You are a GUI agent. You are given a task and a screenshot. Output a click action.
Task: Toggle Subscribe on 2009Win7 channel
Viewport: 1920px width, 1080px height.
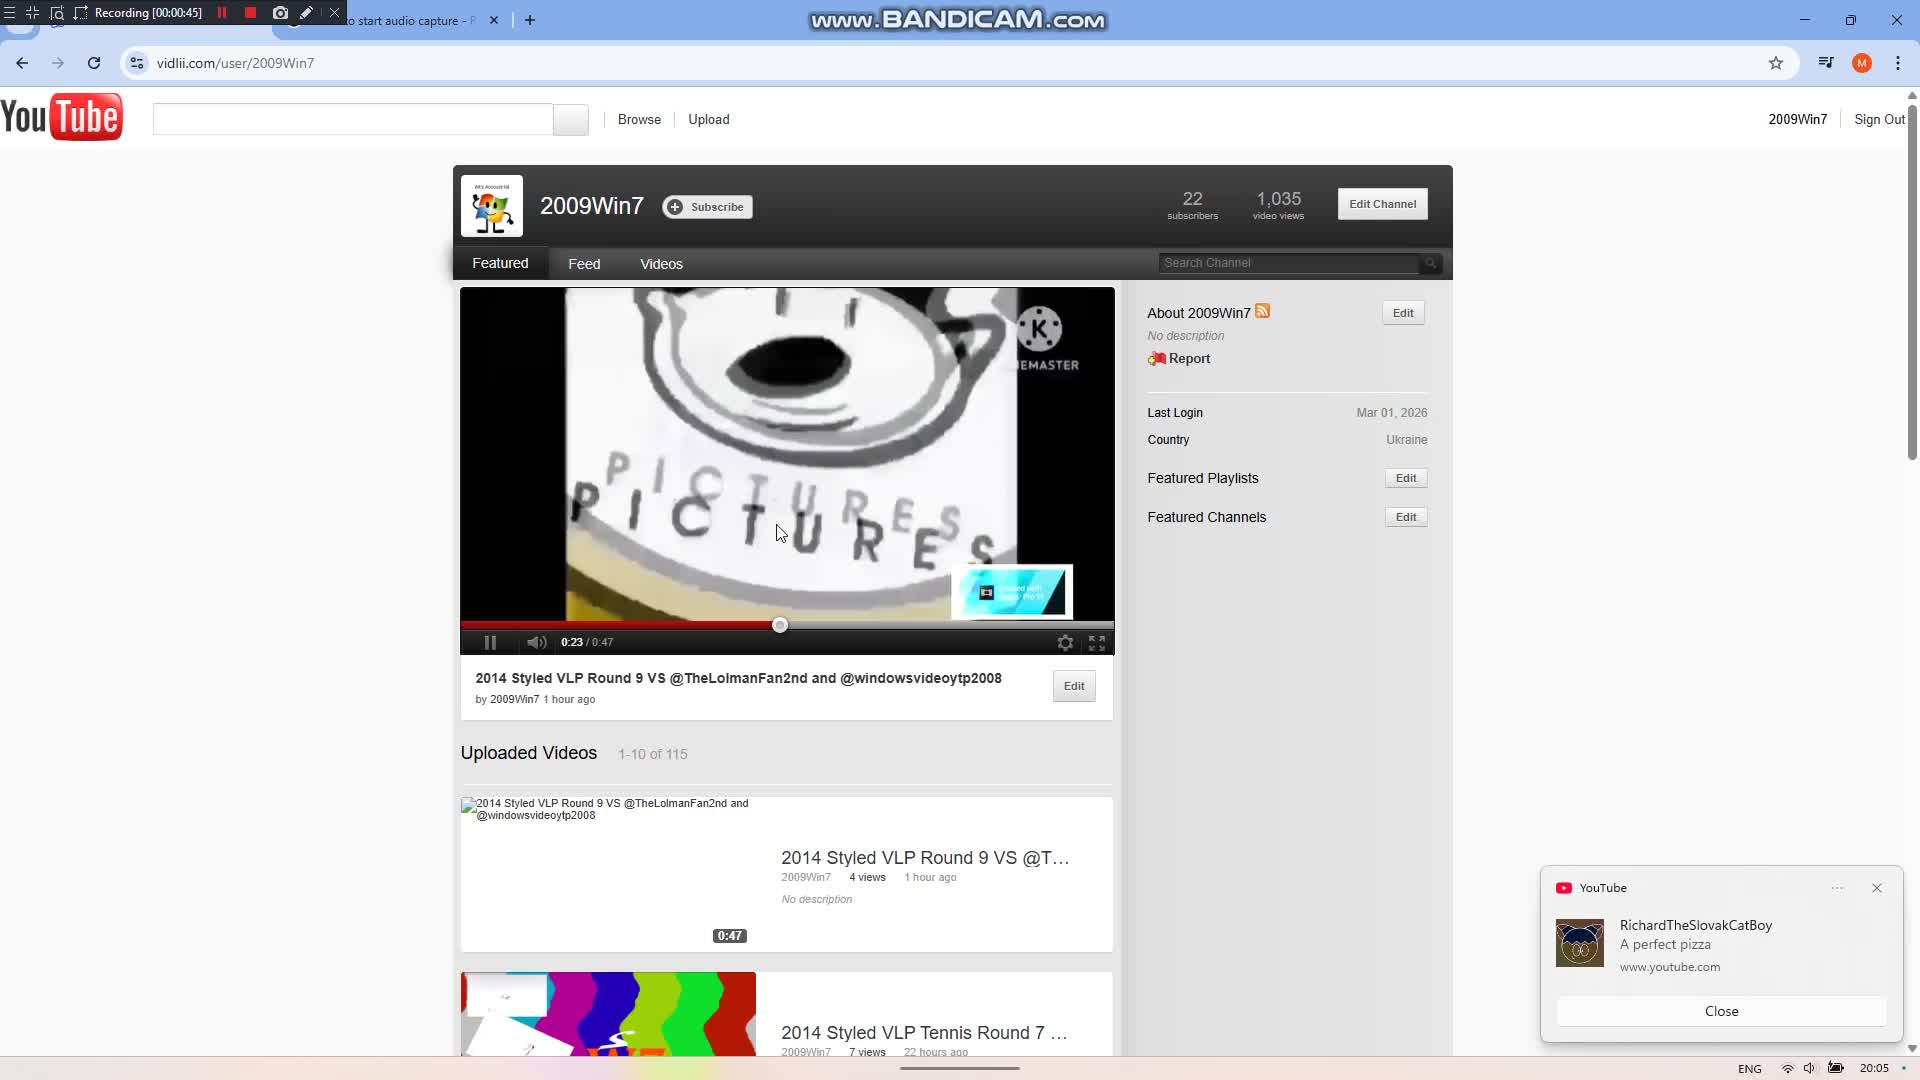(x=707, y=207)
